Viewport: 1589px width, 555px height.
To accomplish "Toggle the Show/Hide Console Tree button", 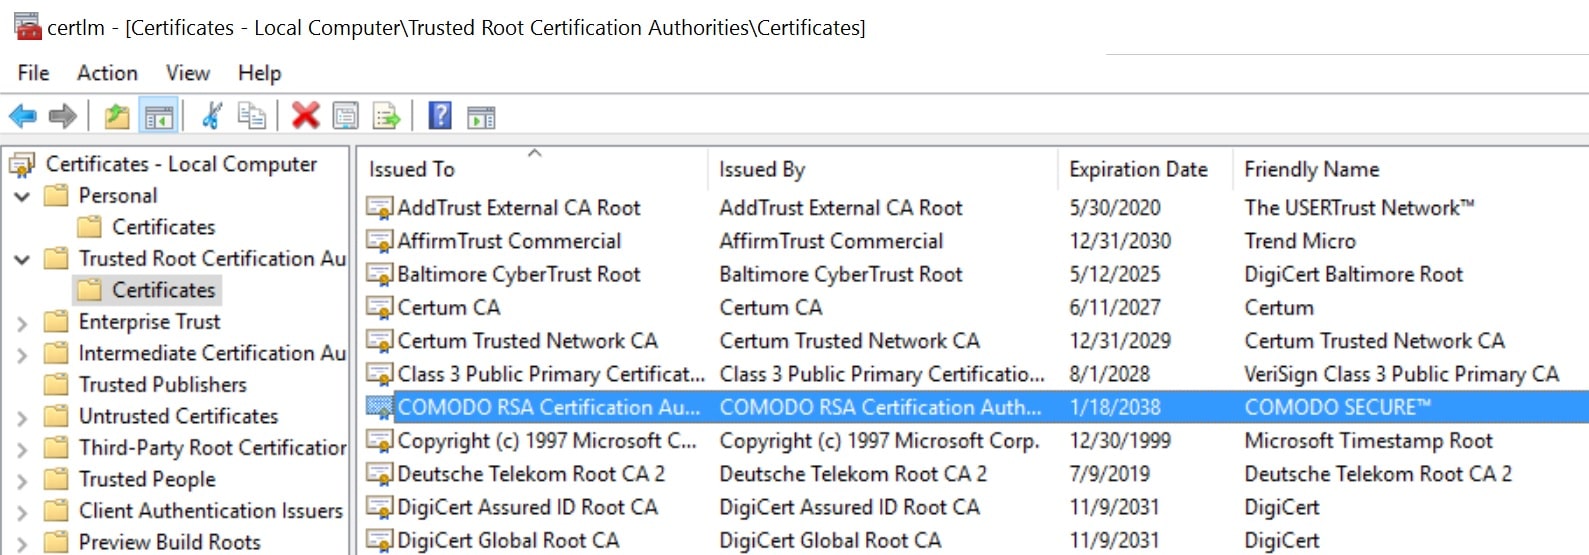I will (x=159, y=117).
